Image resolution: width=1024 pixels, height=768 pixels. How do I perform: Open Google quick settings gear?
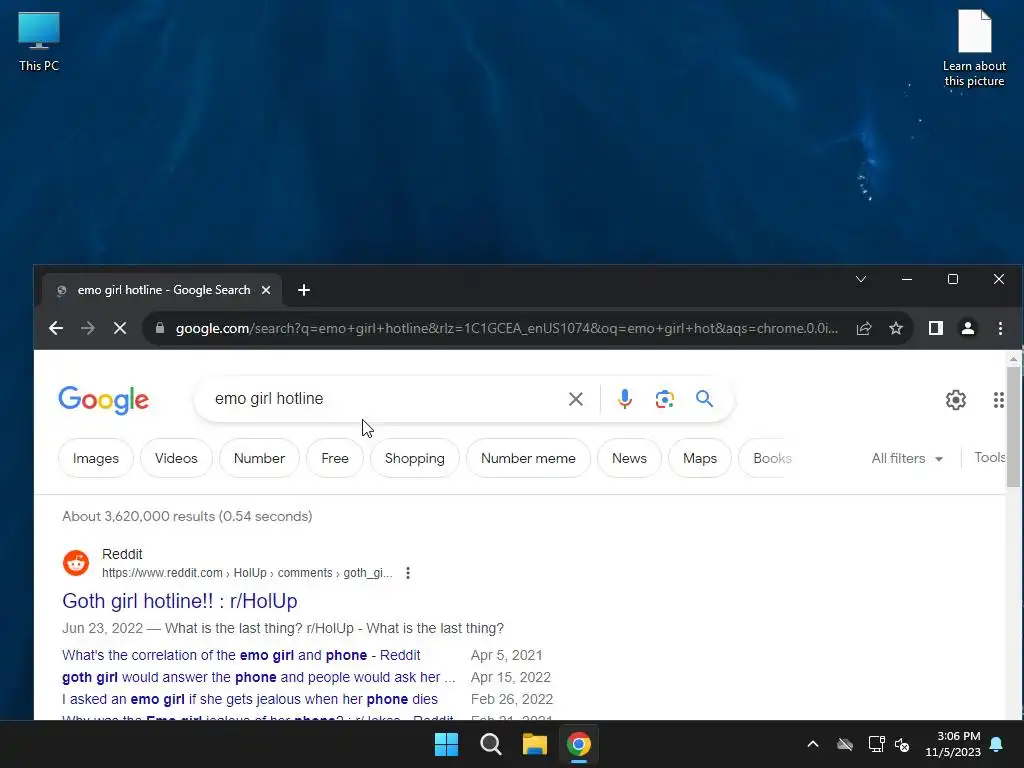[x=955, y=400]
